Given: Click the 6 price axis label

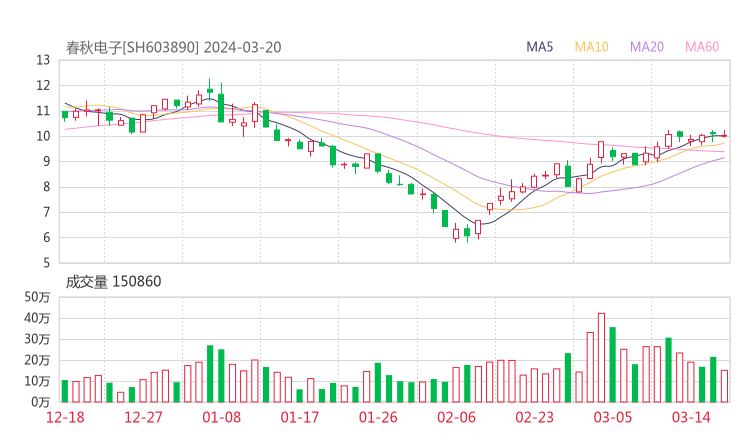Looking at the screenshot, I should pos(46,237).
